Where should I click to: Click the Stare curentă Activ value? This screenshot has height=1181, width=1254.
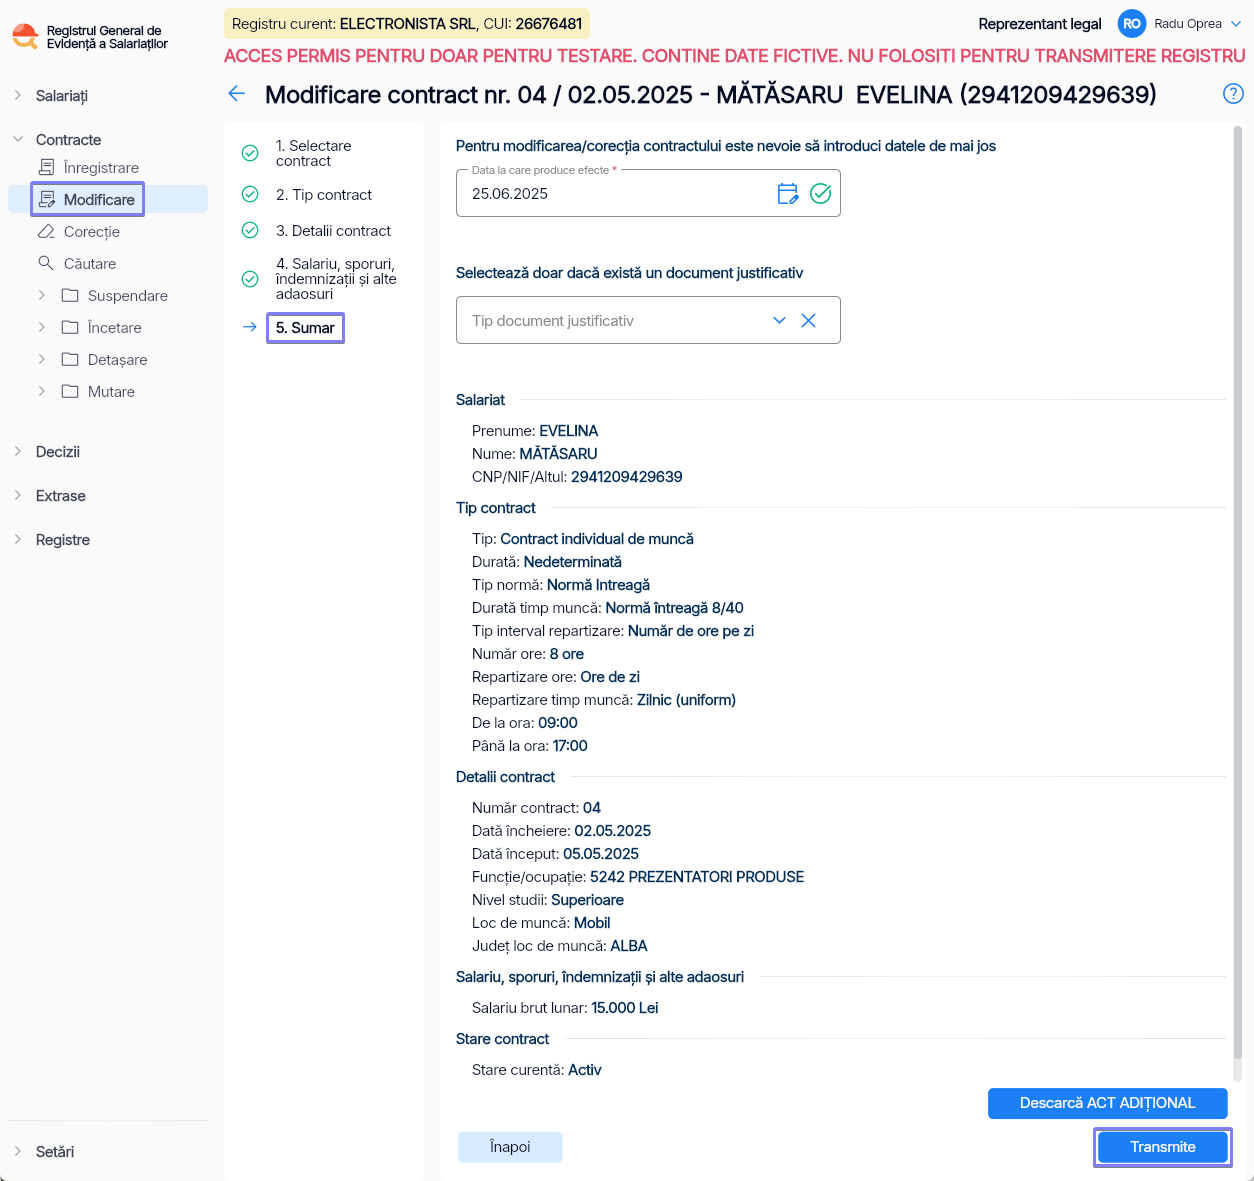pos(585,1070)
